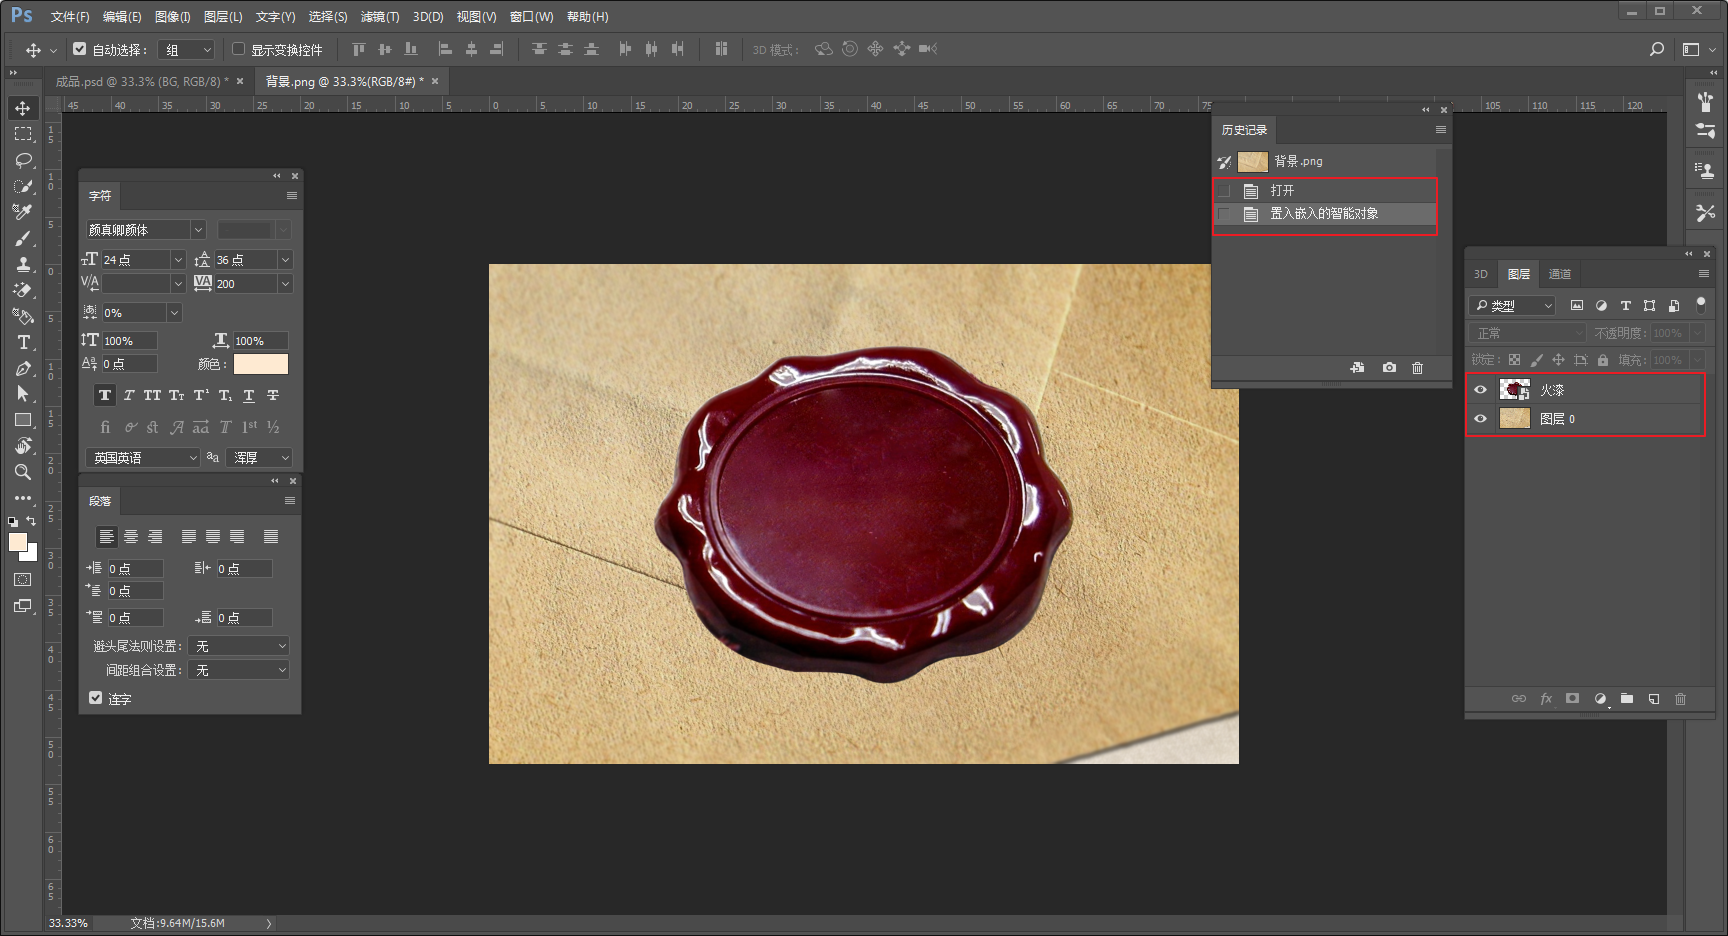The image size is (1728, 936).
Task: Activate the Zoom magnifier tool
Action: tap(23, 472)
